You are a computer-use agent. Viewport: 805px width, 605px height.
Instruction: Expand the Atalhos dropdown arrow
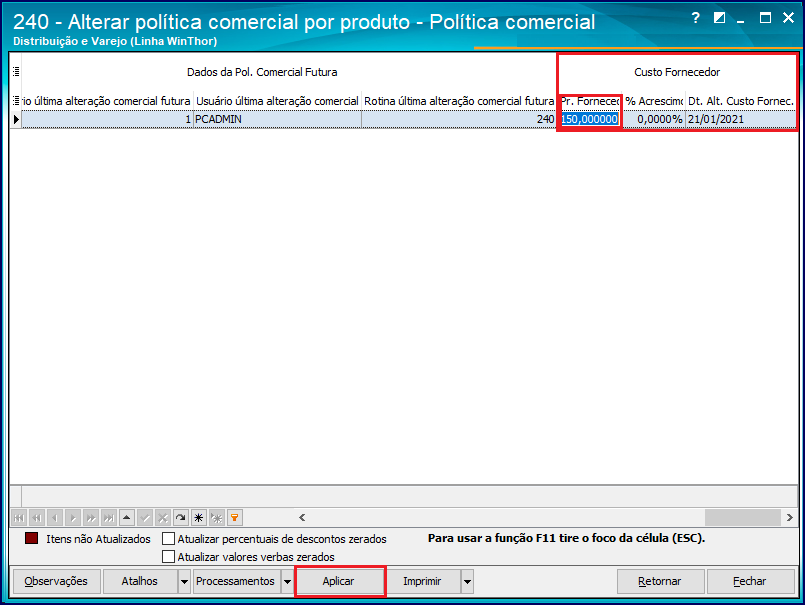tap(184, 581)
